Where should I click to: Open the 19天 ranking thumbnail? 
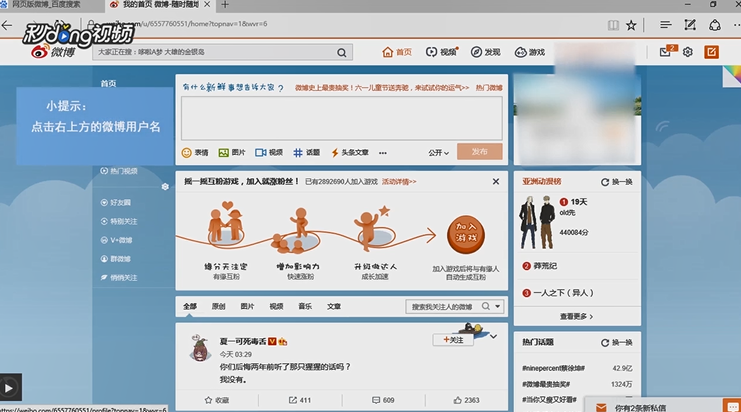coord(537,222)
